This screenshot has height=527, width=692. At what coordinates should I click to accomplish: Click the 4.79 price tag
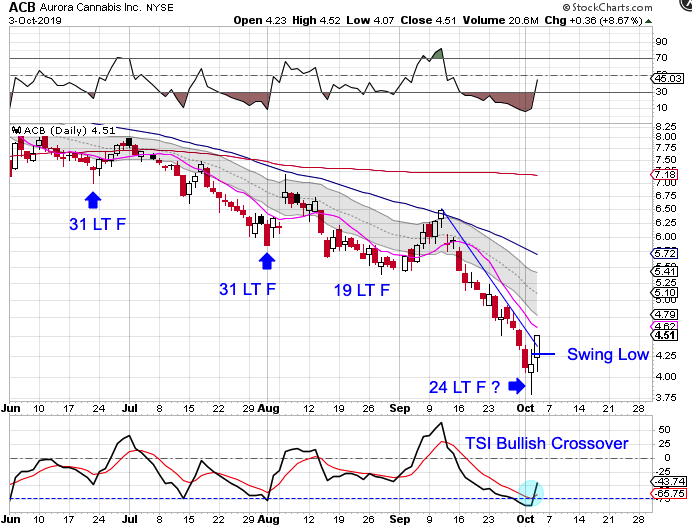coord(665,314)
